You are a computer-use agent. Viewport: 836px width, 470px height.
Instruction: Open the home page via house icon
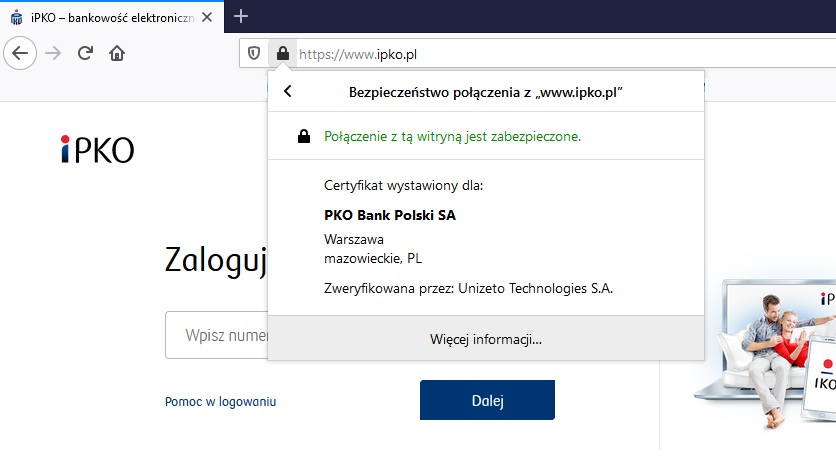click(117, 53)
